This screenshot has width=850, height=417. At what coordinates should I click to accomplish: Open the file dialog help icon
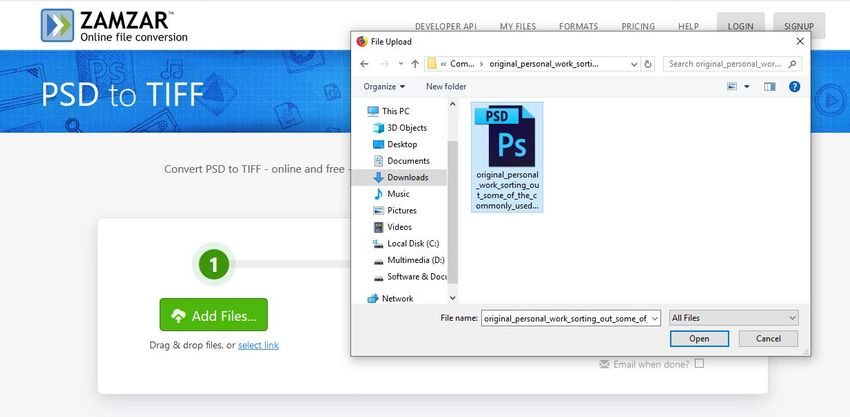pos(794,87)
